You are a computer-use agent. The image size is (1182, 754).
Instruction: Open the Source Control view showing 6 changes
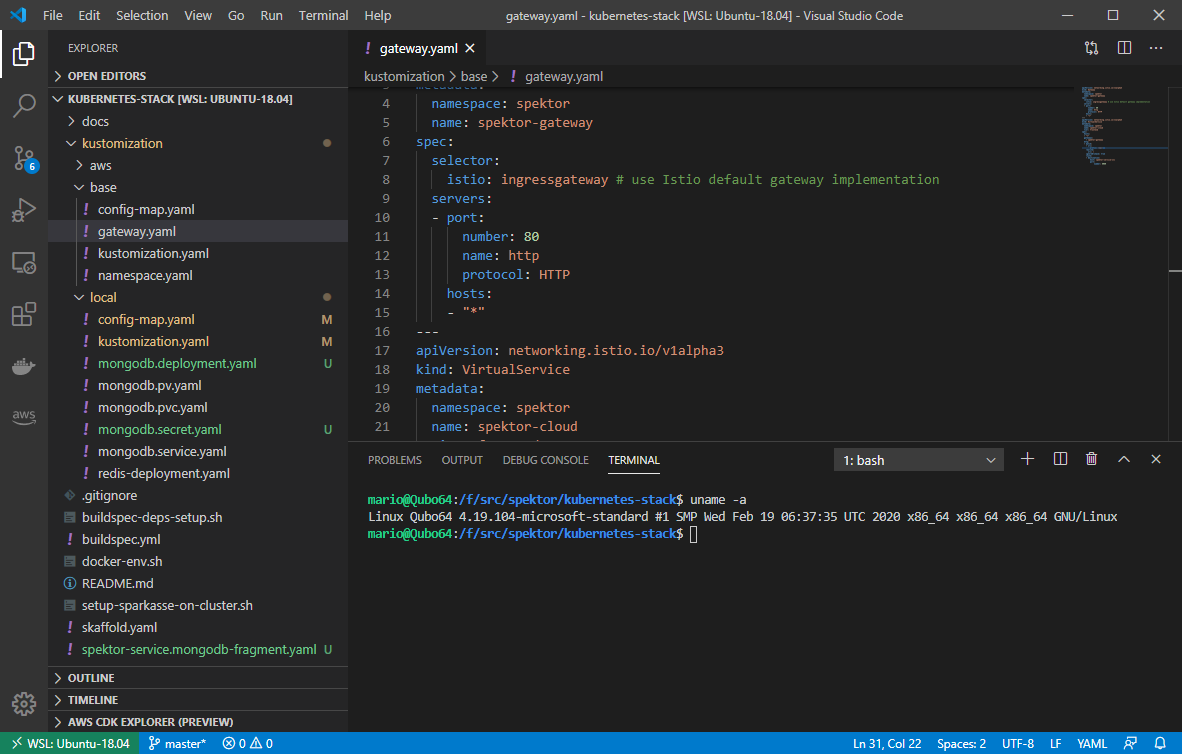[24, 160]
